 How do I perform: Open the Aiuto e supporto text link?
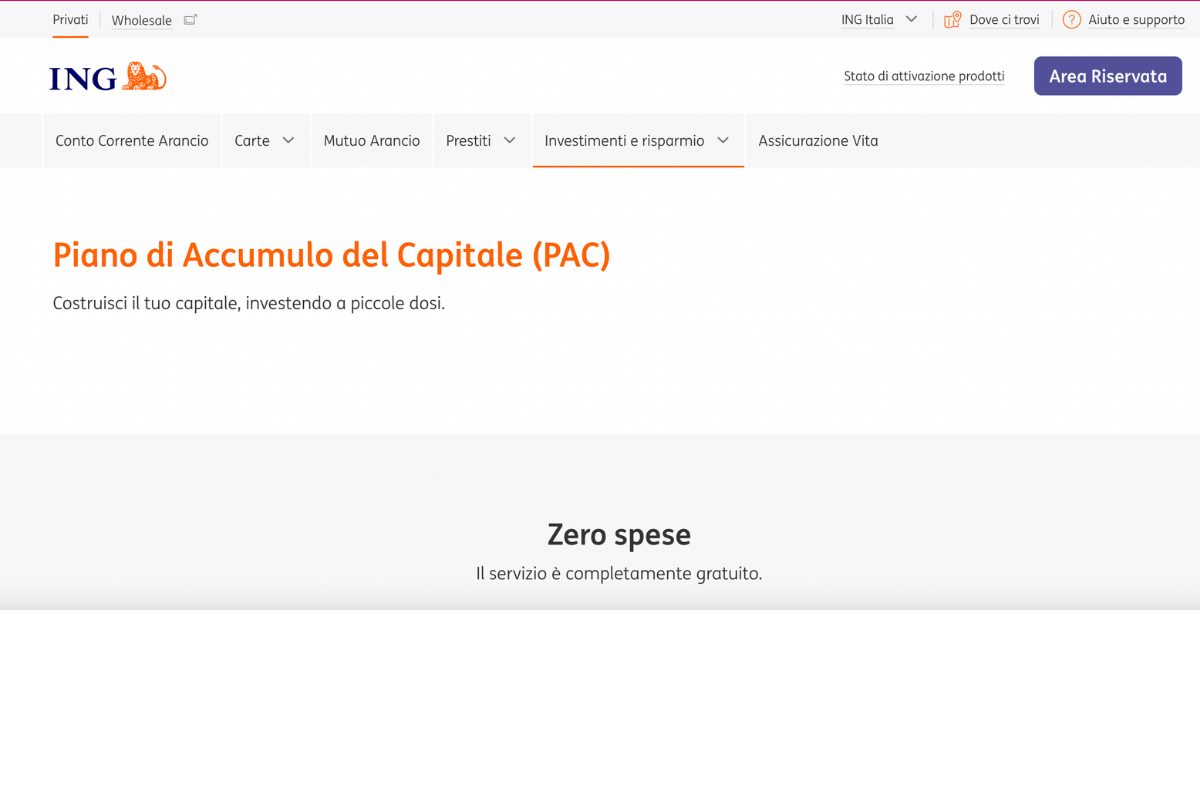pos(1136,20)
